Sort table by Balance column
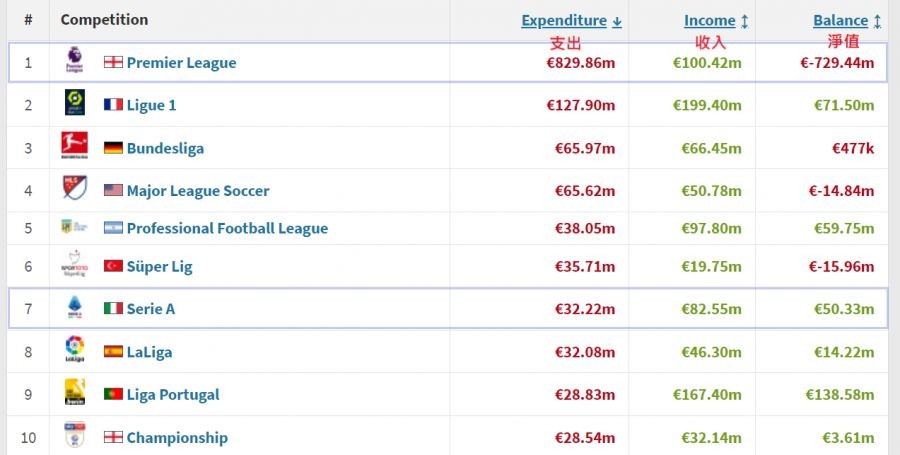 (846, 20)
